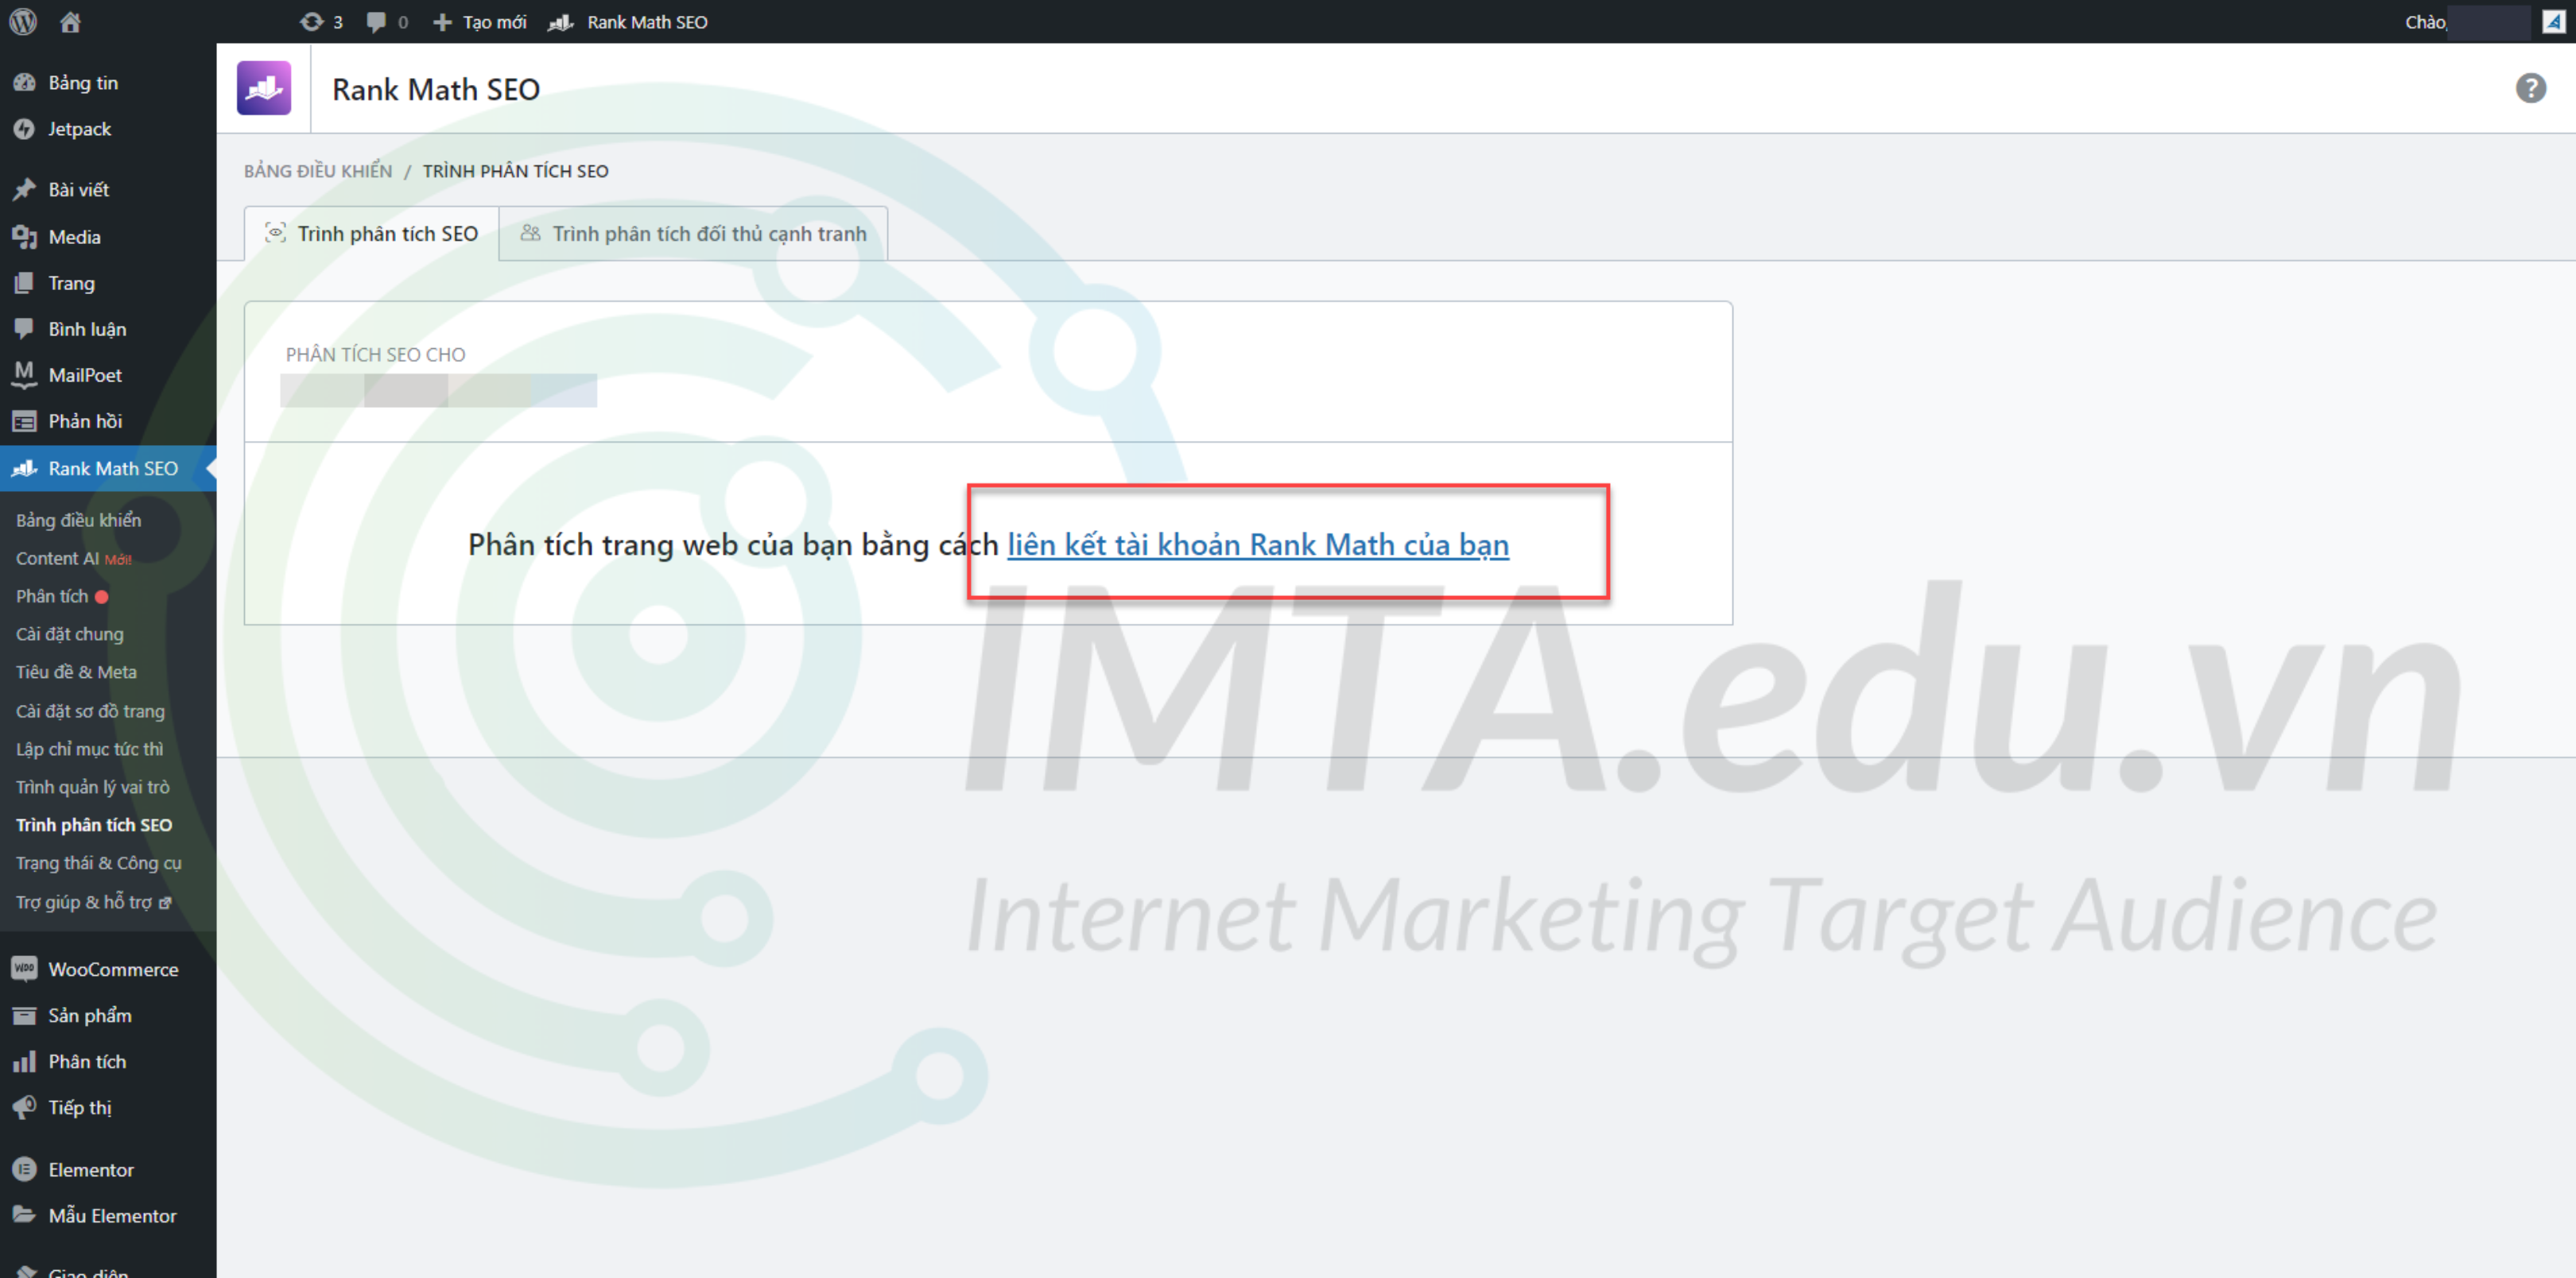Image resolution: width=2576 pixels, height=1278 pixels.
Task: Open the help question mark icon
Action: (x=2530, y=88)
